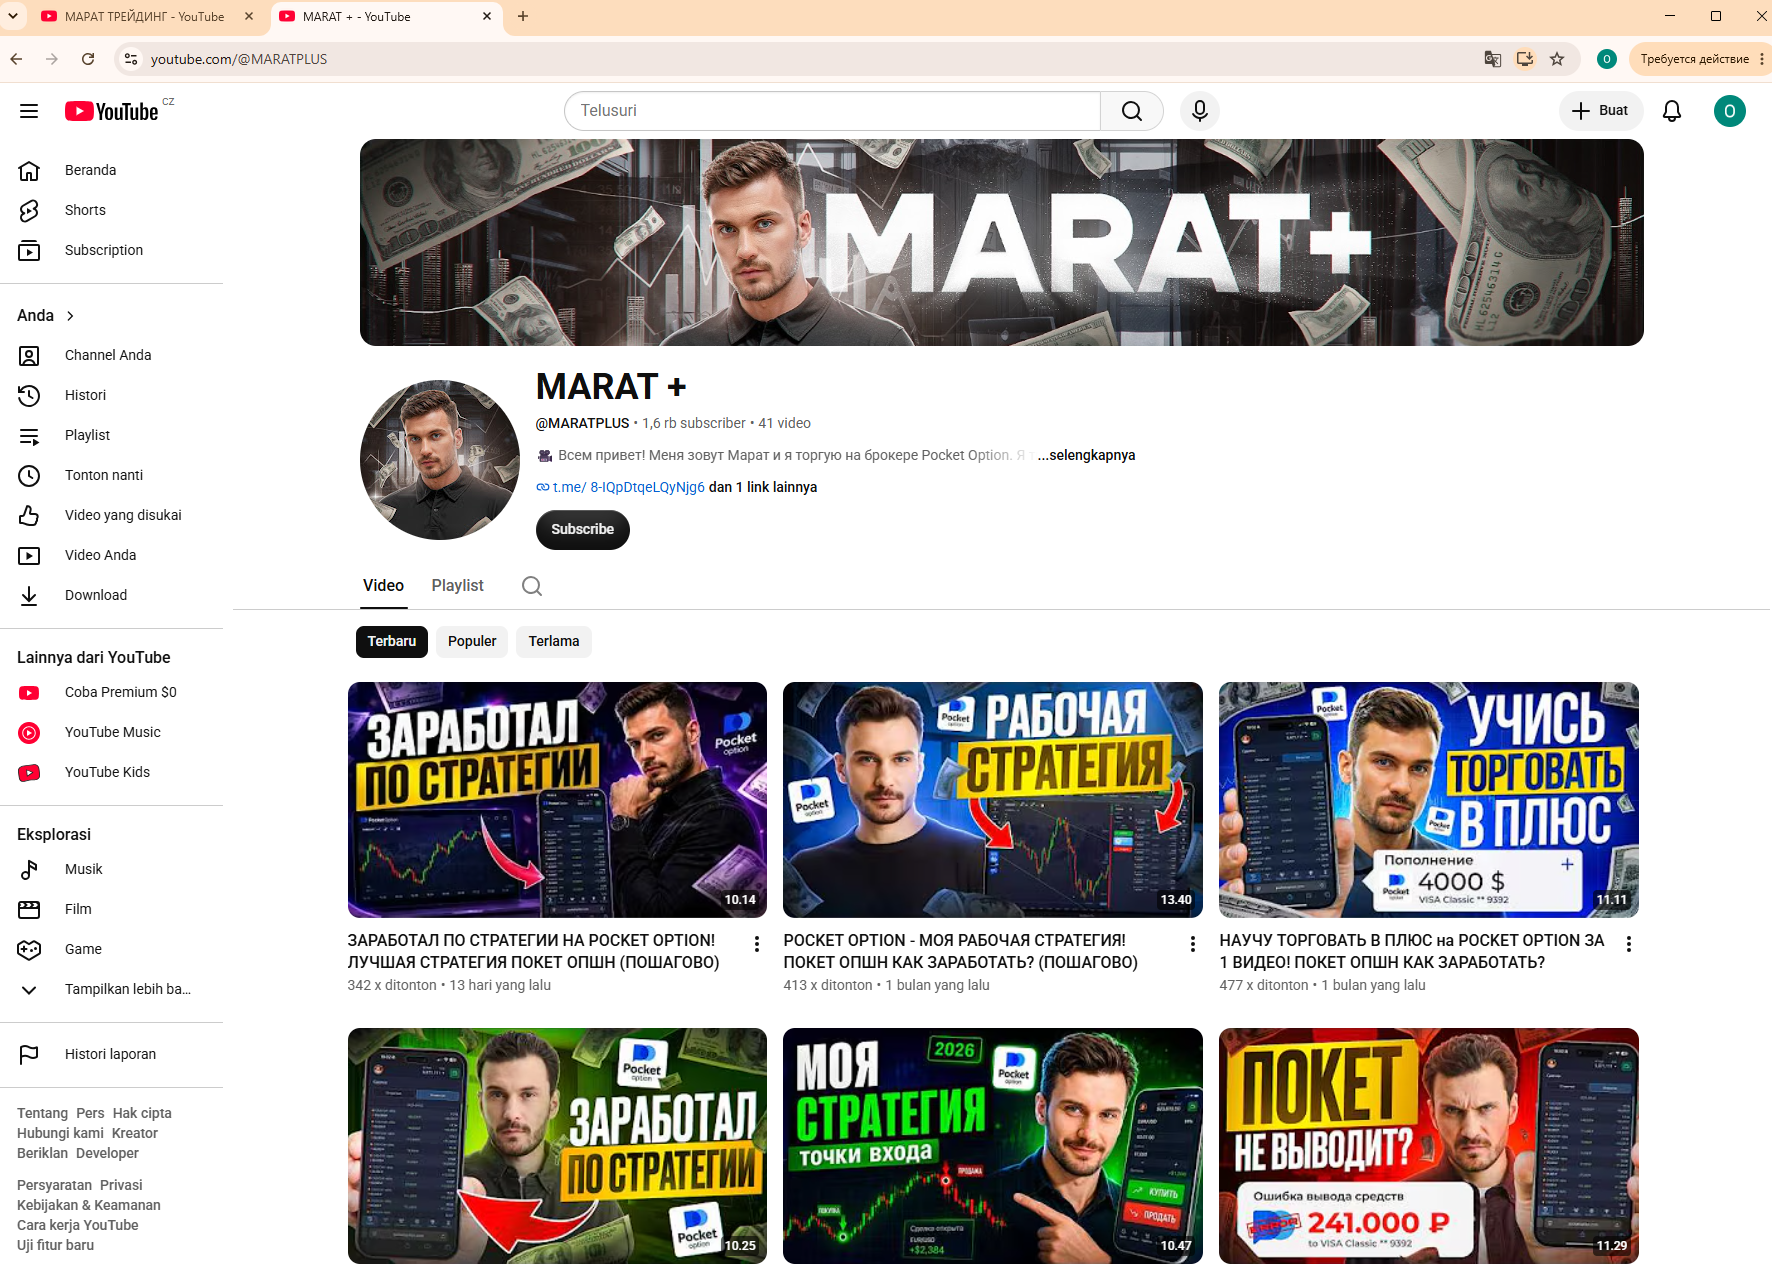Switch to channel Playlist tab

point(458,586)
